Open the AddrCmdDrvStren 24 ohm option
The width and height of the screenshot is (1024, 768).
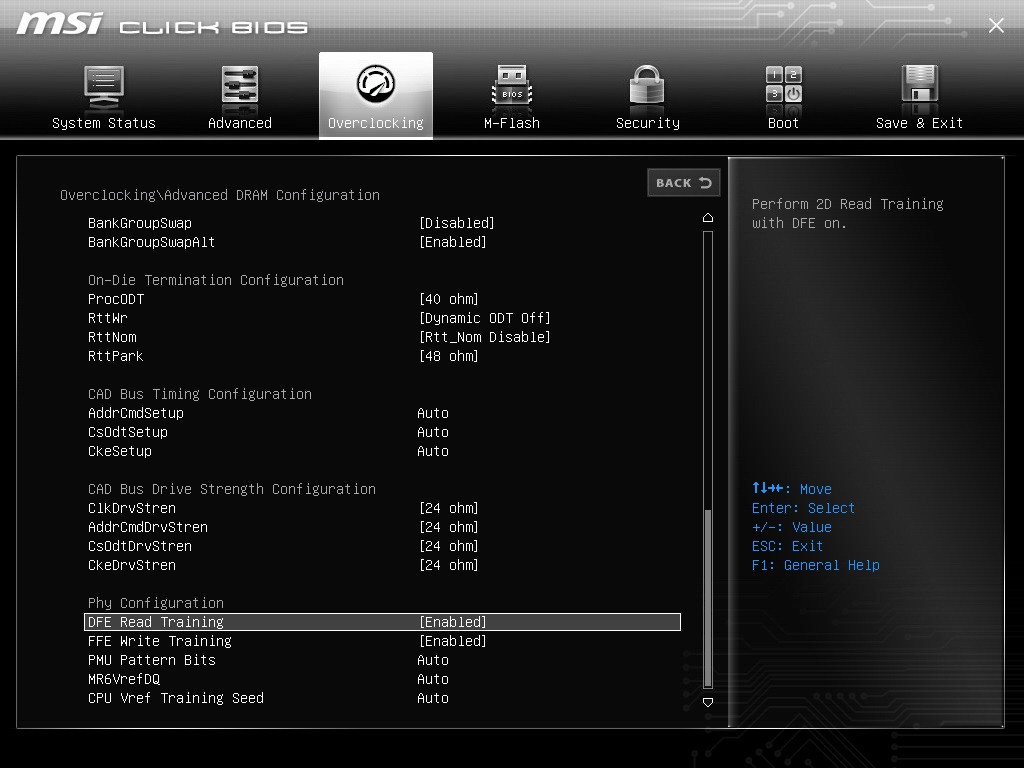(x=449, y=527)
